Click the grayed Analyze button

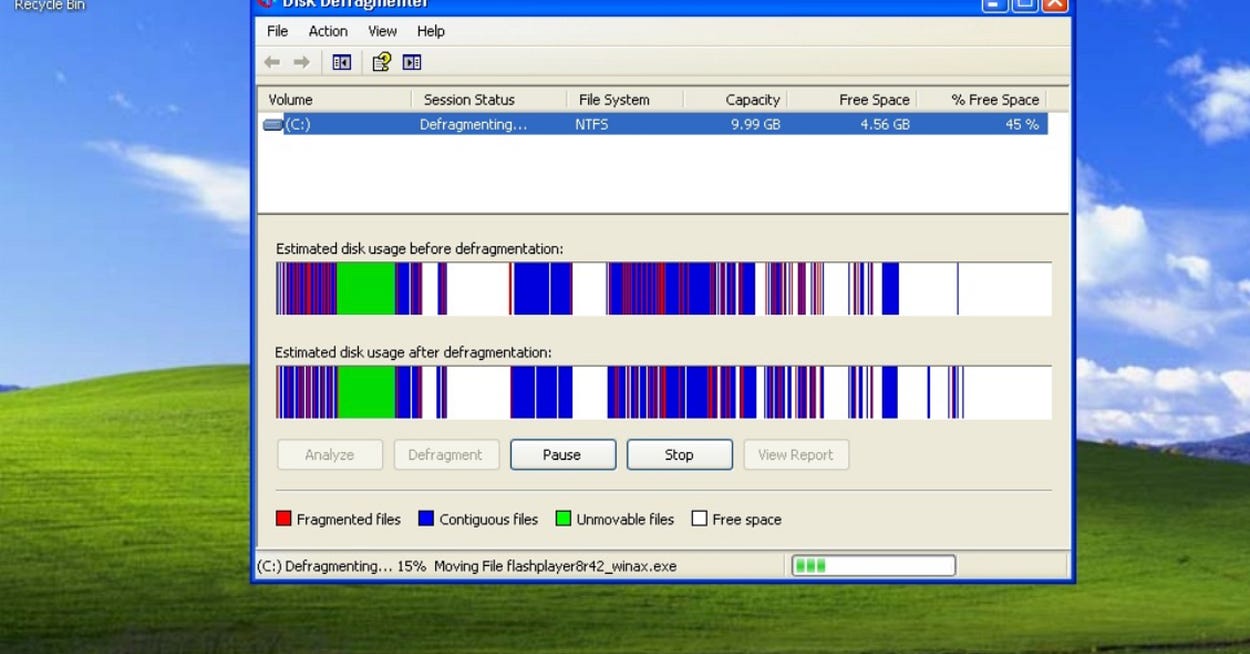point(329,454)
